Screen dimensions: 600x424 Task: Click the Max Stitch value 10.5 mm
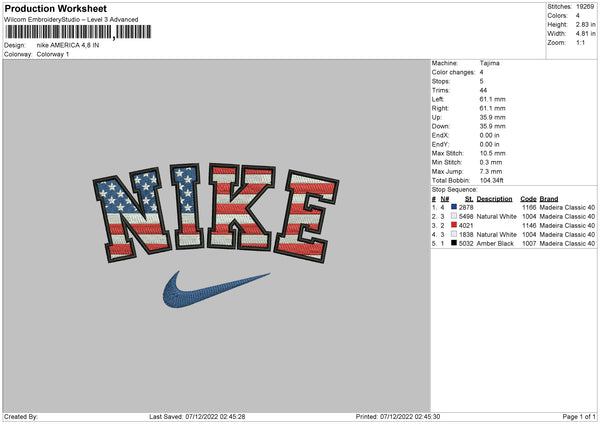coord(492,153)
